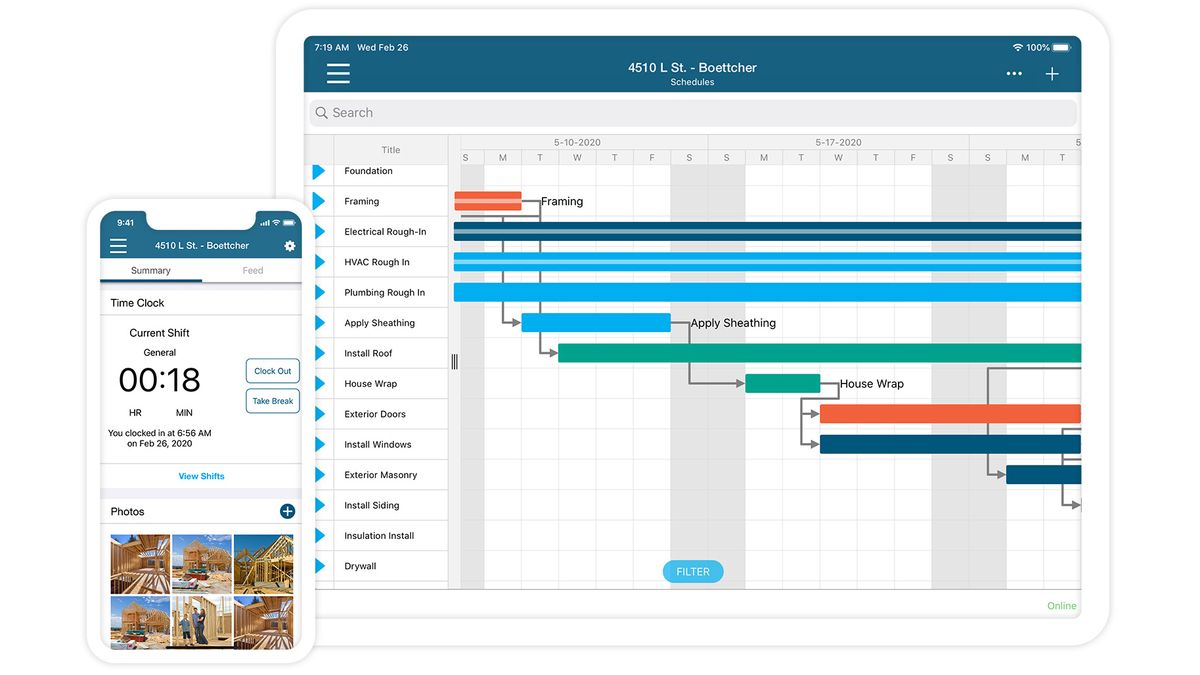Expand the Plumbing Rough In row triangle
The image size is (1200, 675).
point(318,292)
